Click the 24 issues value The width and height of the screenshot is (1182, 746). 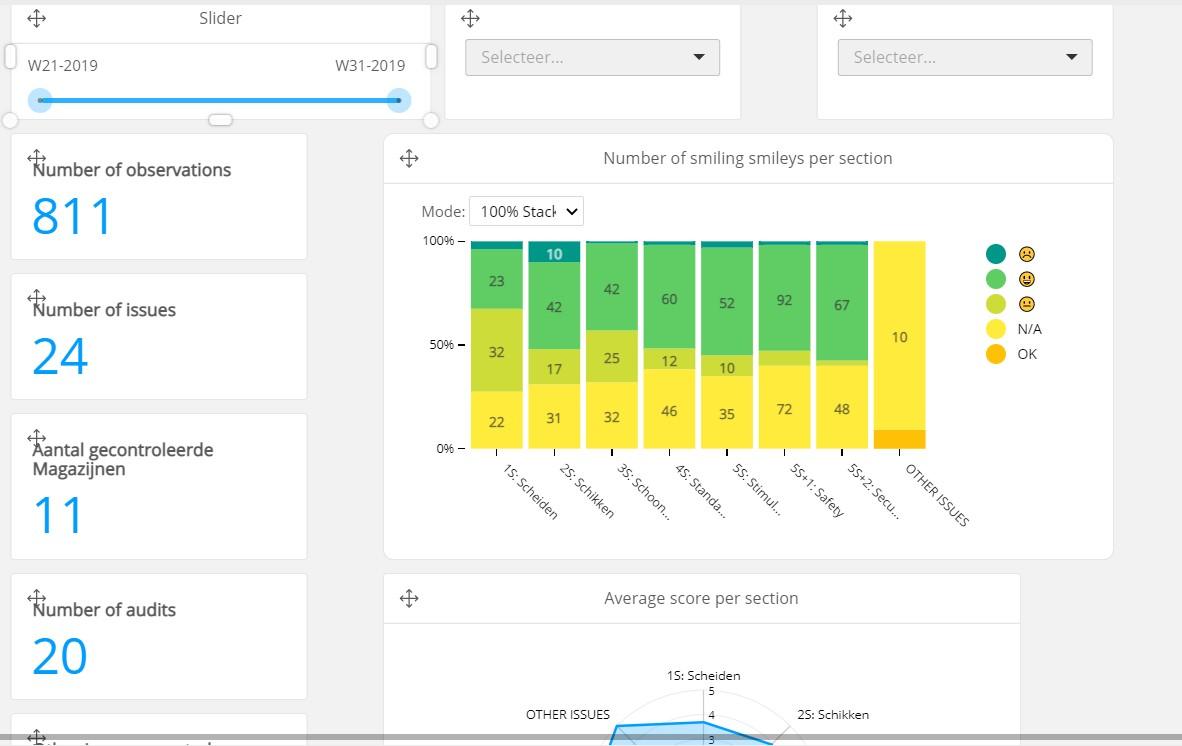click(x=60, y=356)
